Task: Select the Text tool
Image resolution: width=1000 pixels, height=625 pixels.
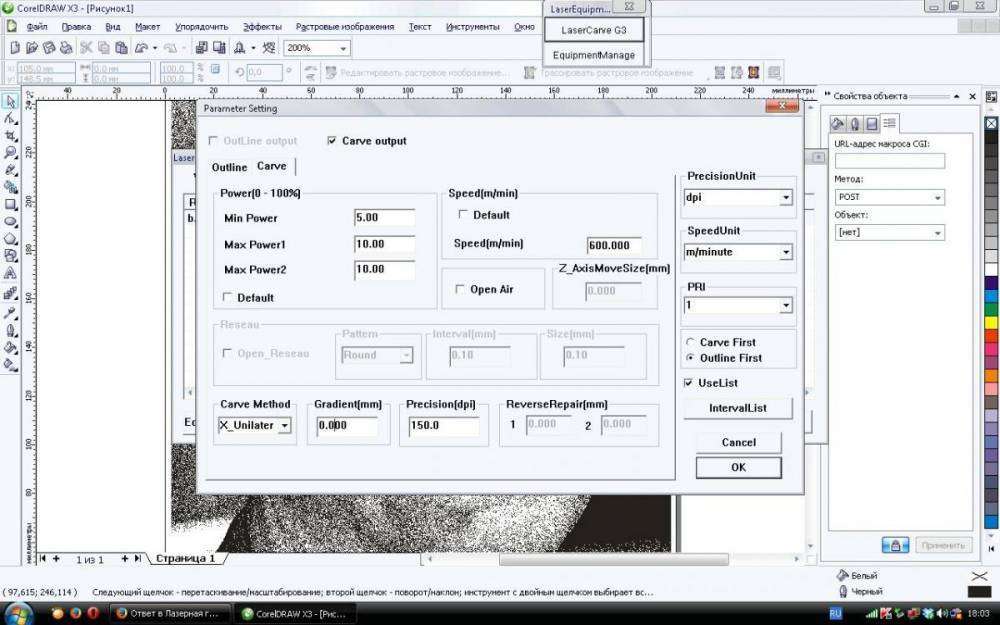Action: 10,273
